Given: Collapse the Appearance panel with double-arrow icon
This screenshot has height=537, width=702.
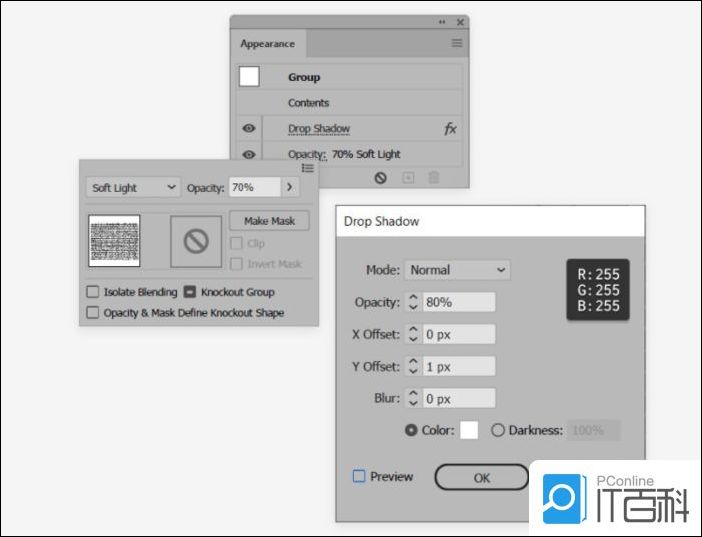Looking at the screenshot, I should (442, 22).
